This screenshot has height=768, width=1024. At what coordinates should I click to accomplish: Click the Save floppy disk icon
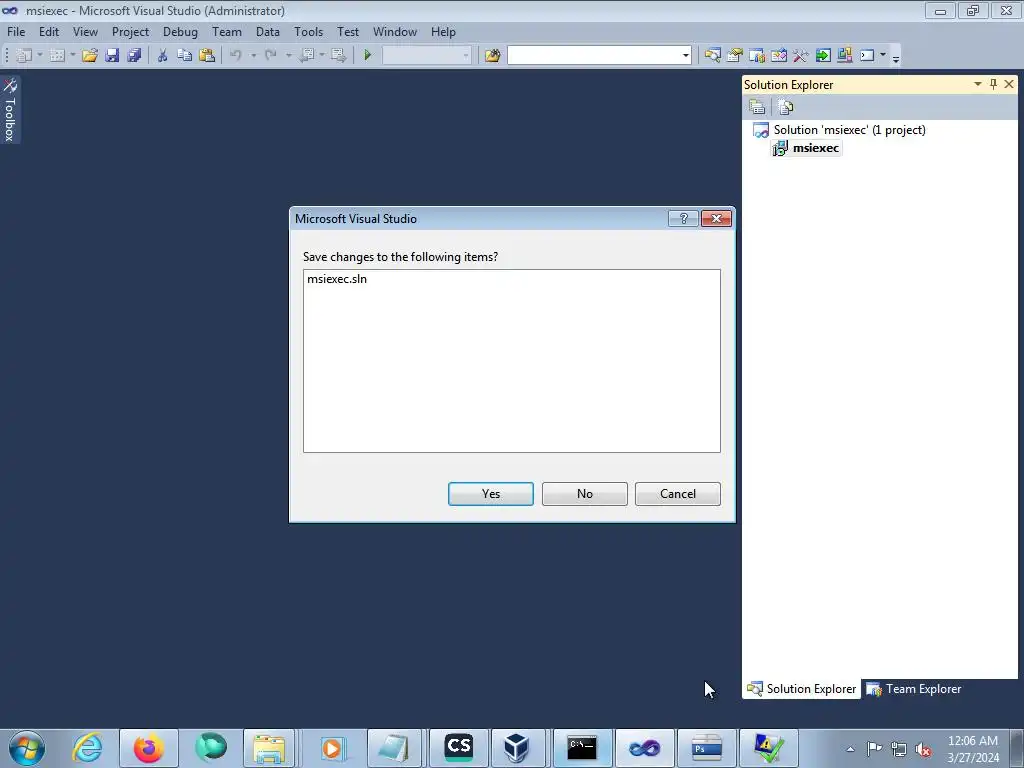coord(112,56)
